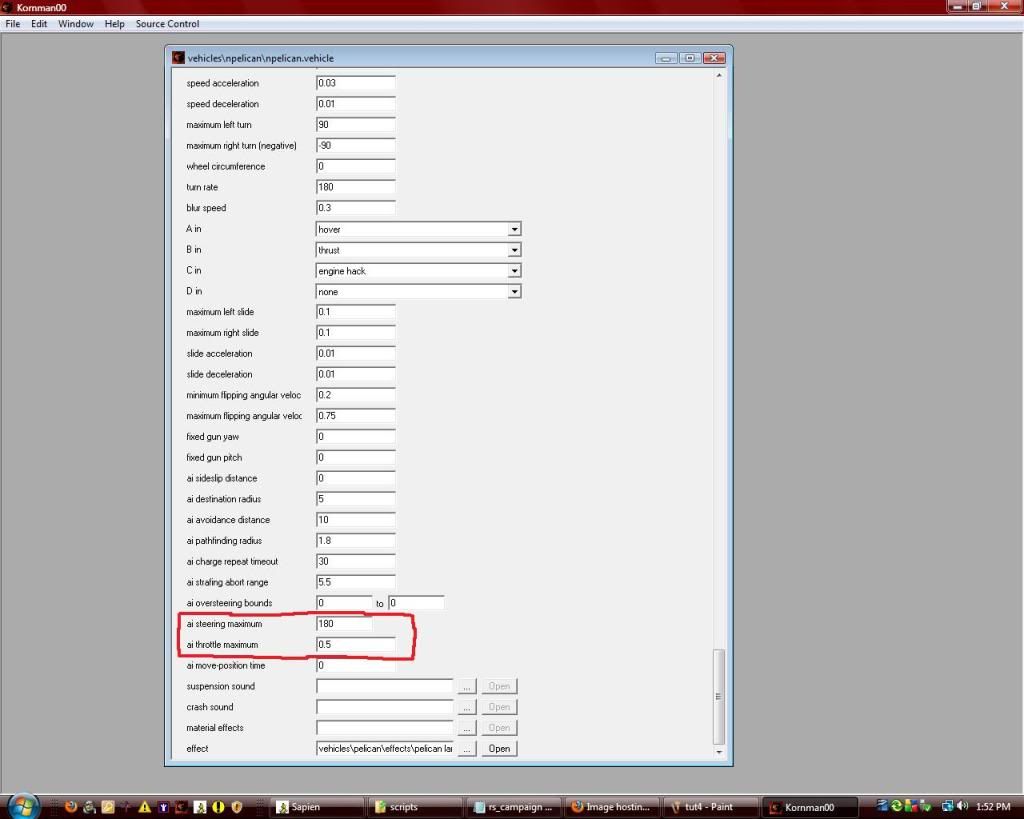
Task: Click the slide deceleration field
Action: click(x=356, y=374)
